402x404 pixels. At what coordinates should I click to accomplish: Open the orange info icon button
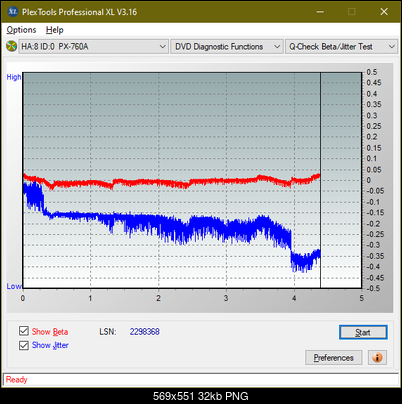click(x=377, y=358)
